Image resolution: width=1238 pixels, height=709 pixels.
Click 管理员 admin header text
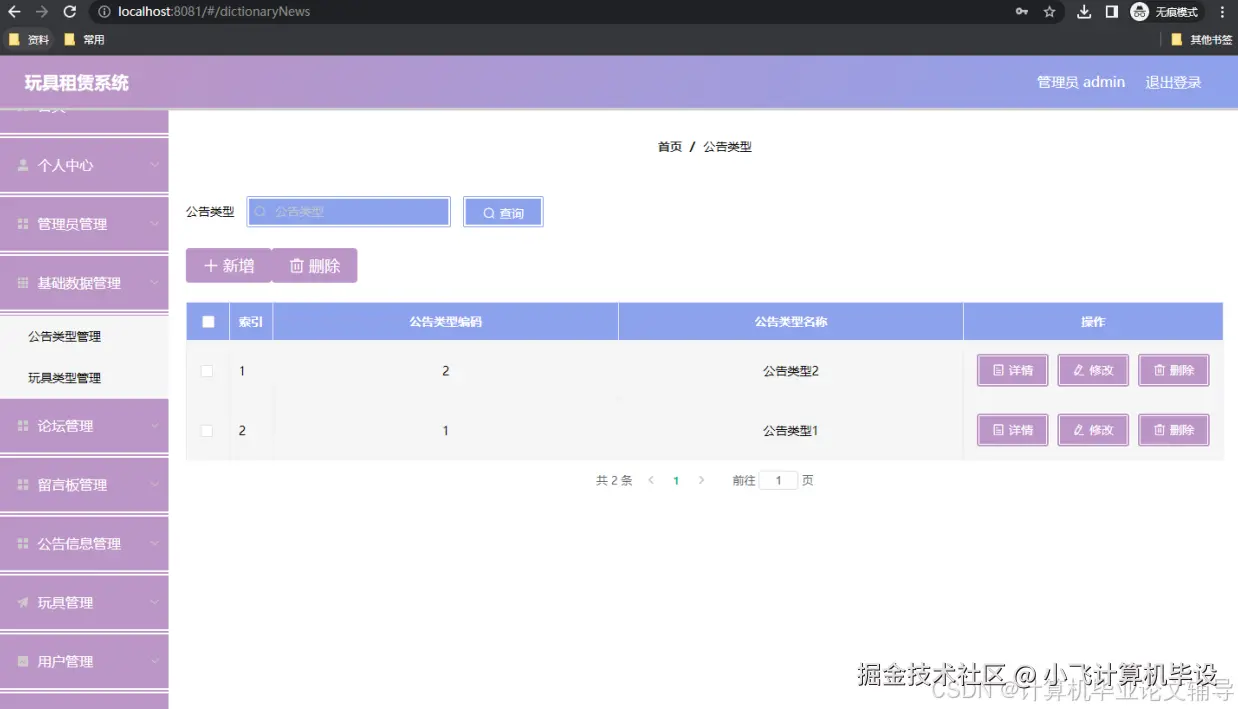pyautogui.click(x=1081, y=82)
